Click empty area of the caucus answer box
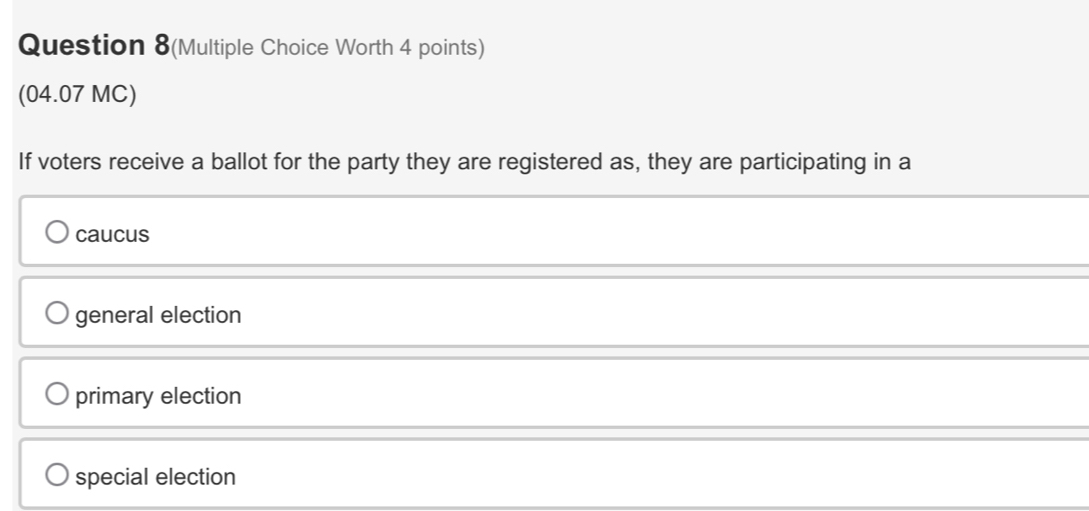Viewport: 1089px width, 511px height. (600, 235)
